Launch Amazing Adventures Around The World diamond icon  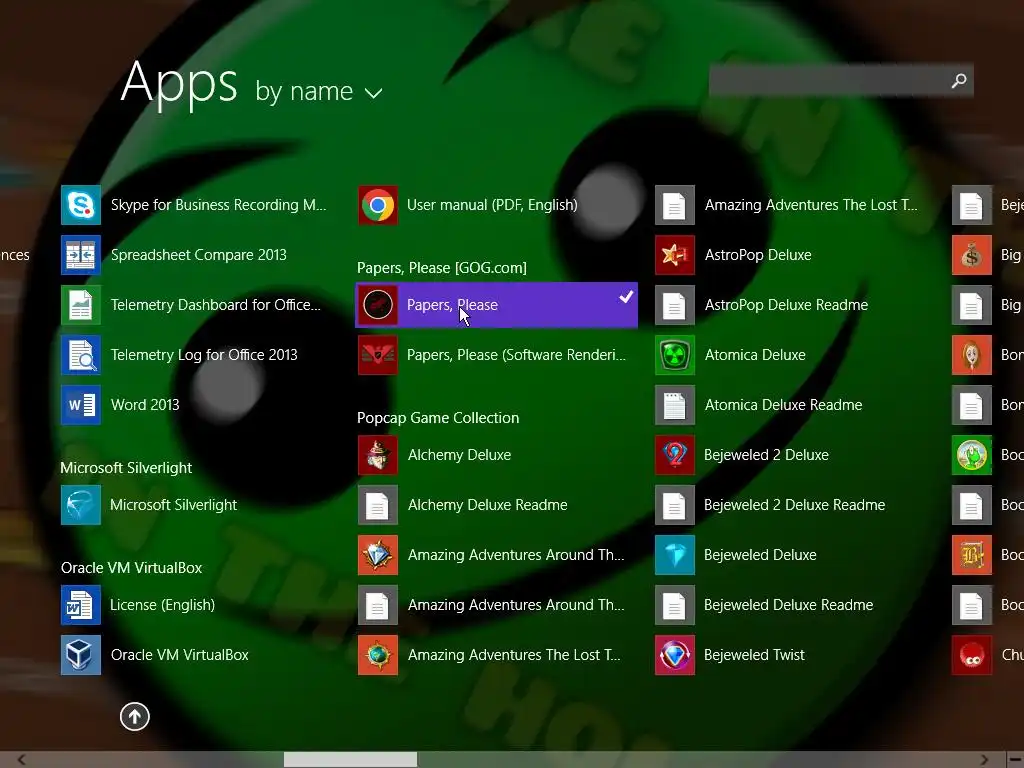377,555
